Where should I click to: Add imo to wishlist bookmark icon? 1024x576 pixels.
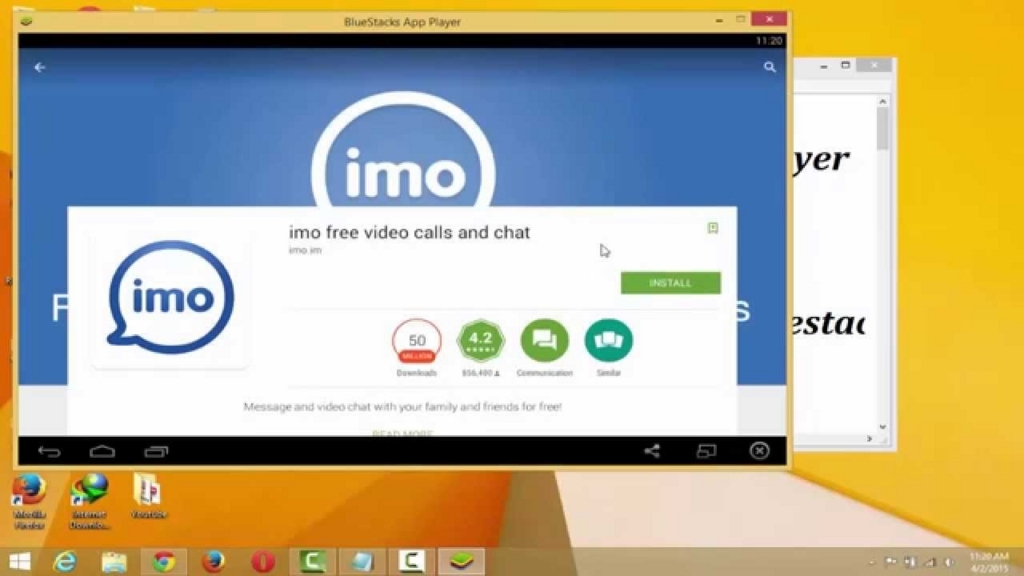click(x=713, y=228)
